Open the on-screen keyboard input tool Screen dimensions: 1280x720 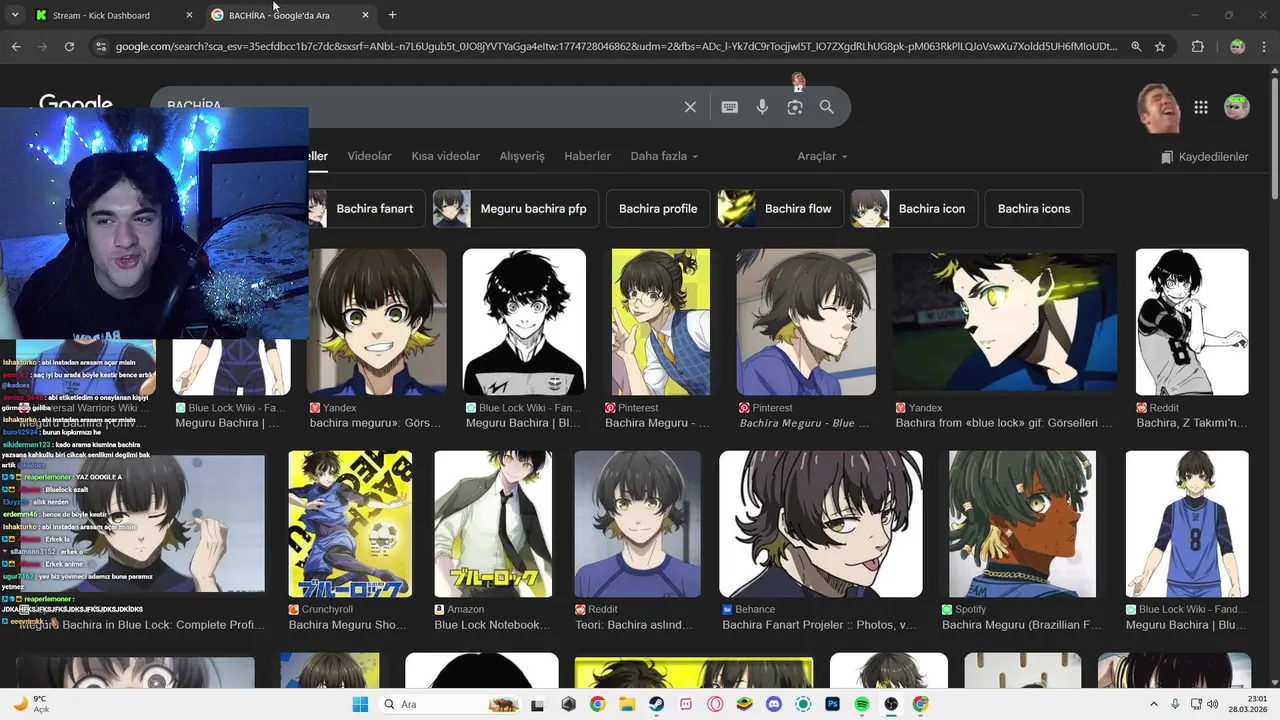pos(730,107)
